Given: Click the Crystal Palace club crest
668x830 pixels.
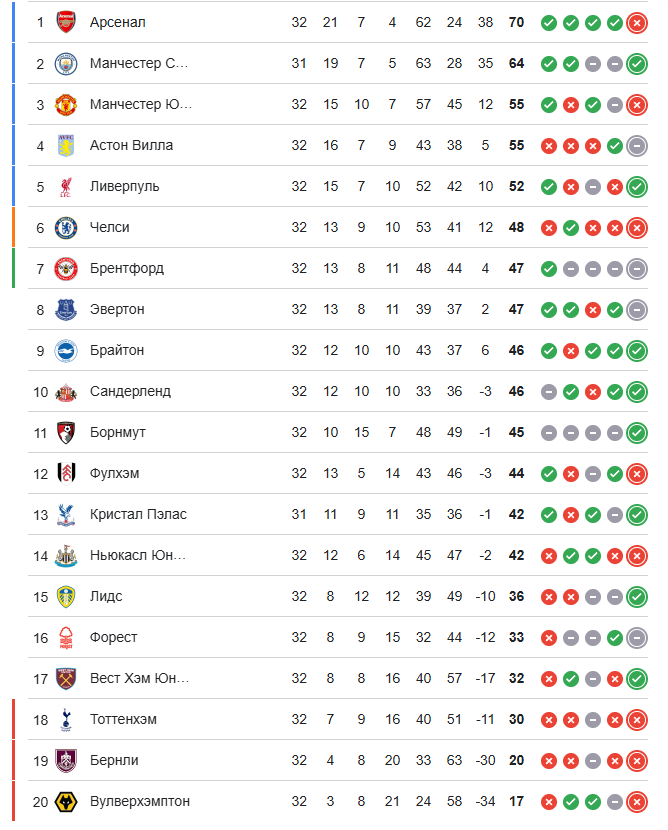Looking at the screenshot, I should click(66, 514).
